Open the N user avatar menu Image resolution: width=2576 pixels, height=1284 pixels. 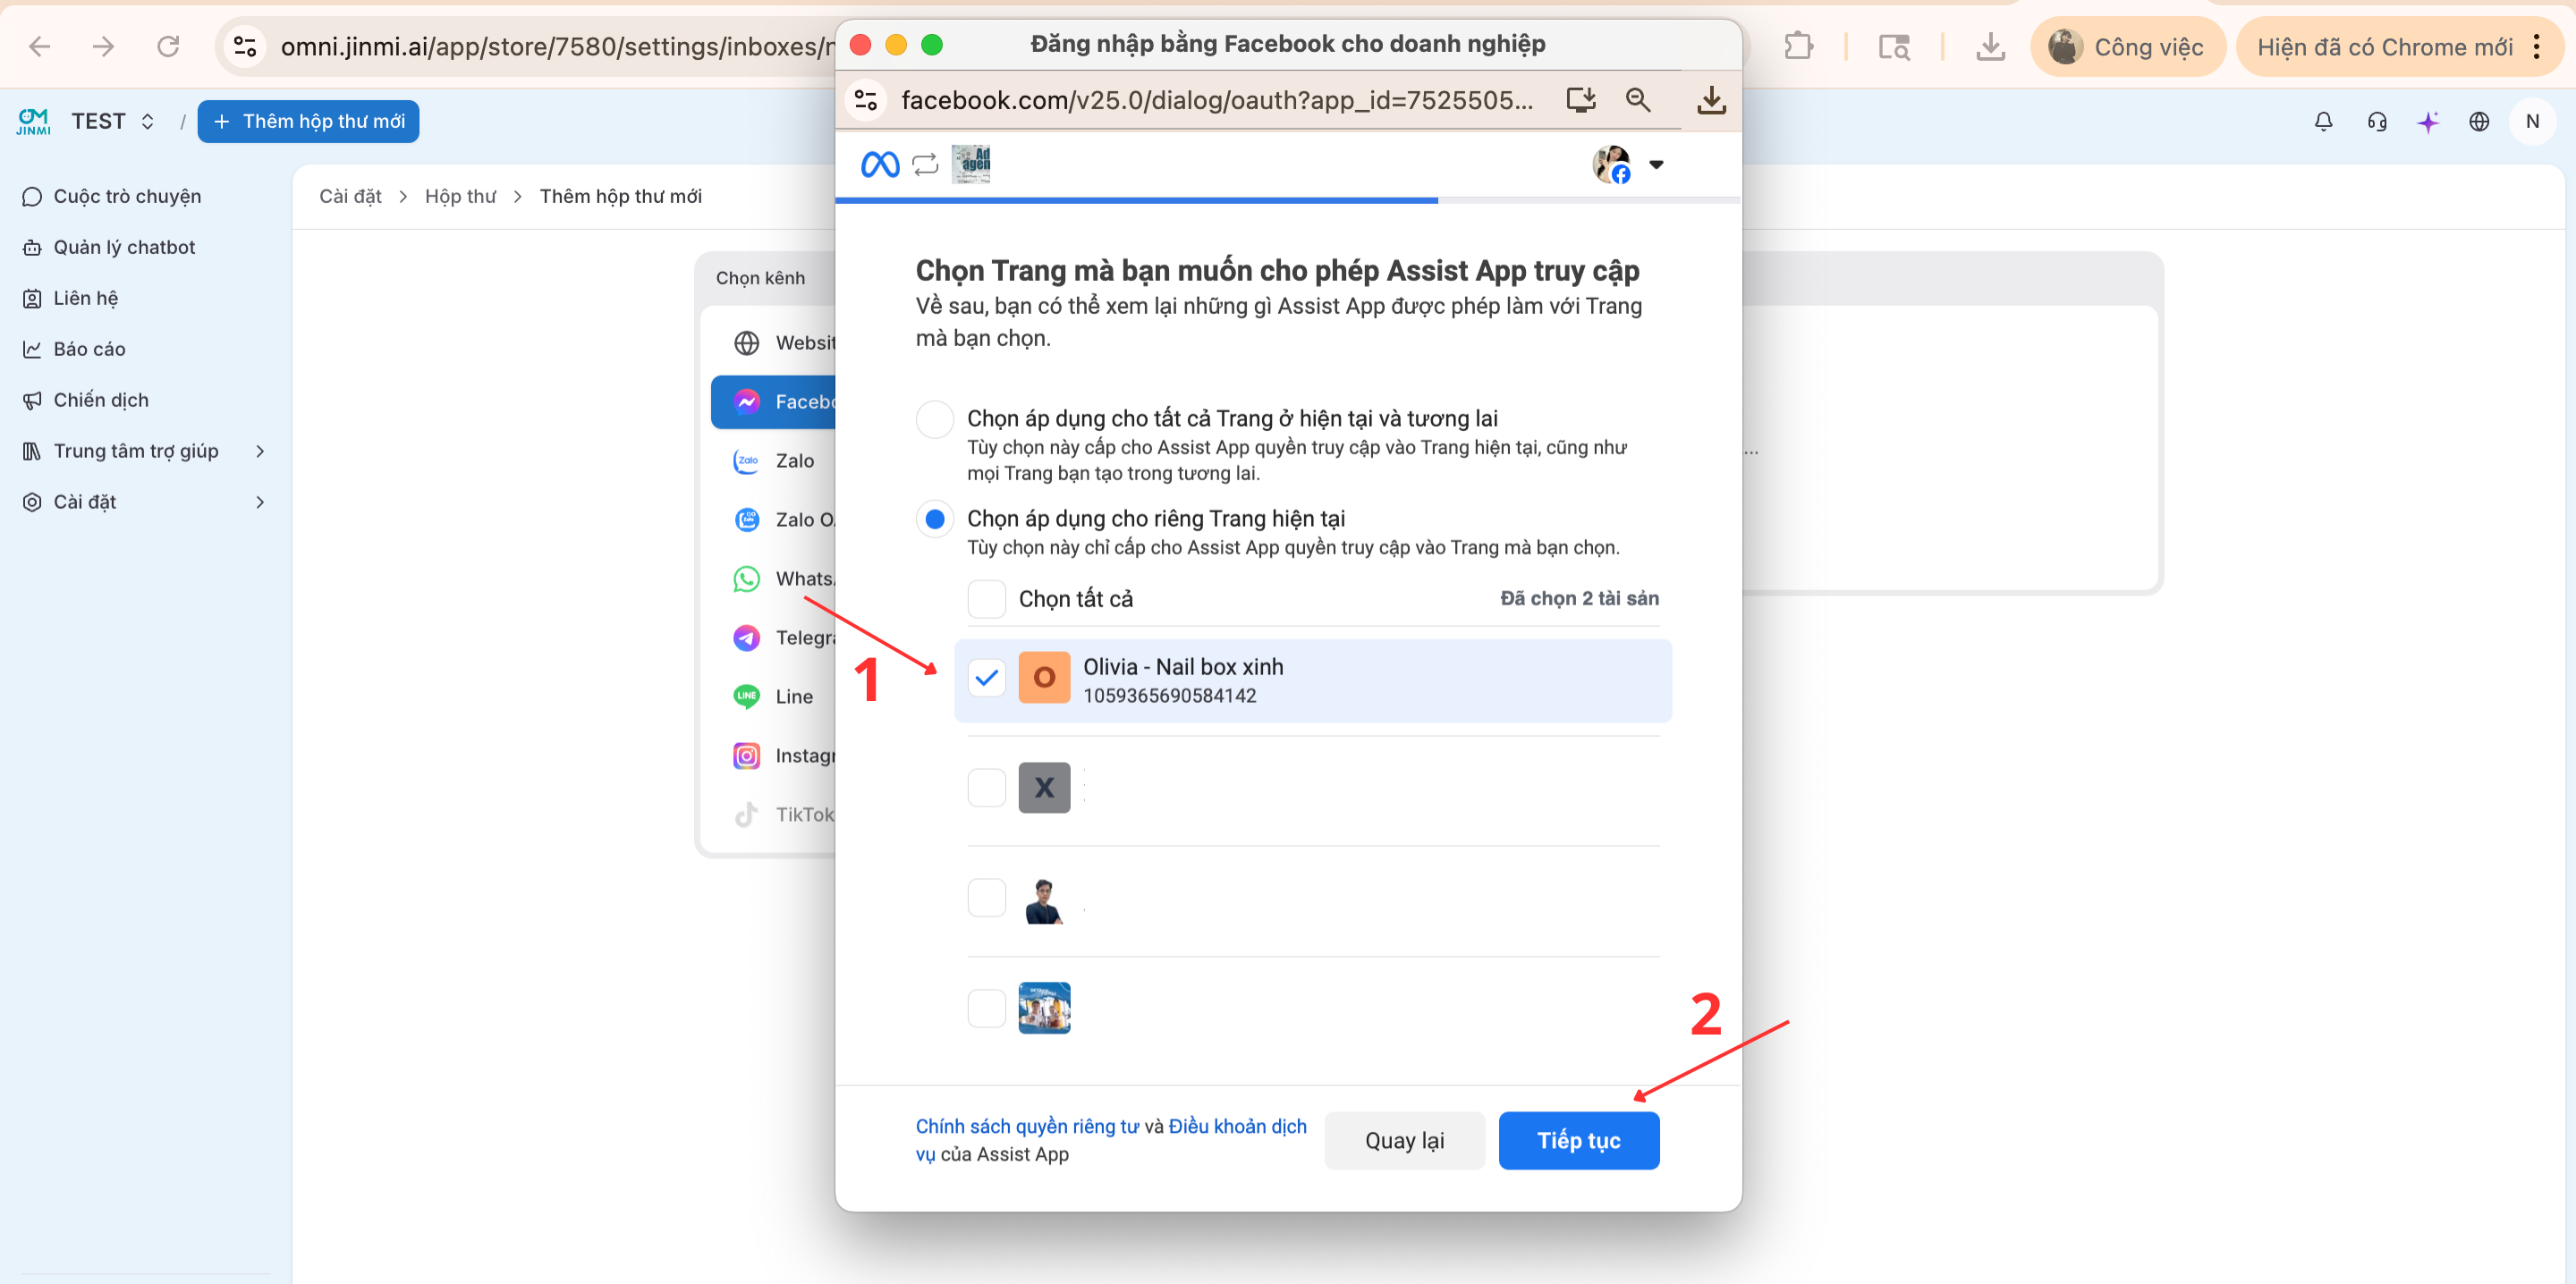point(2532,121)
